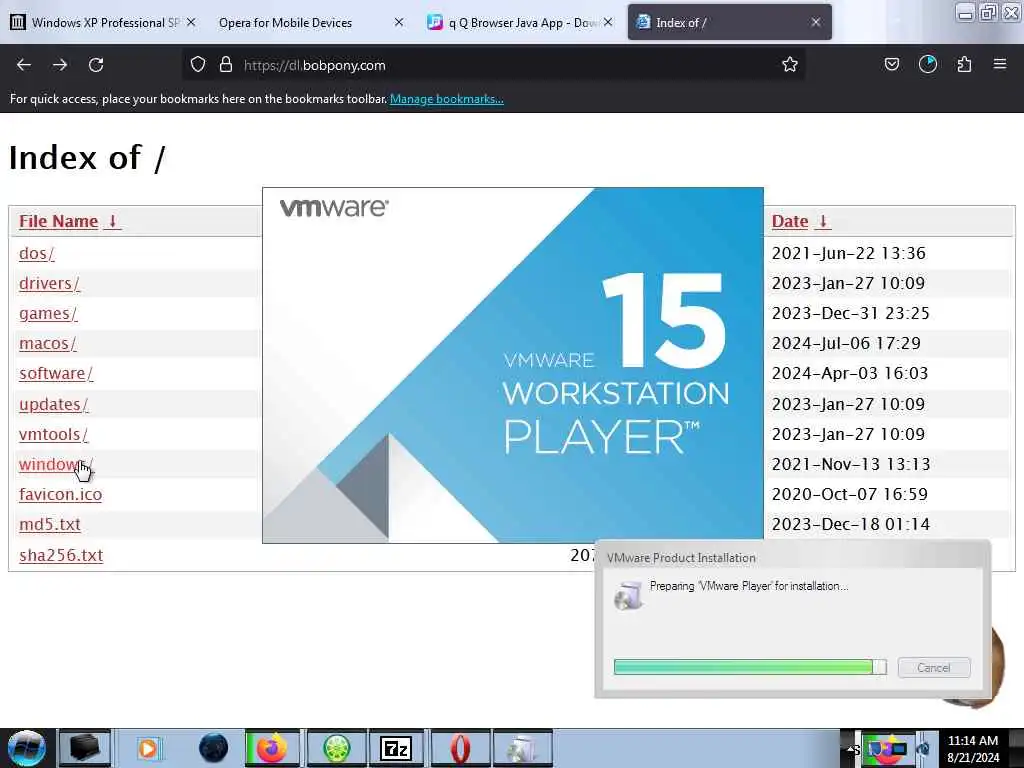Select the date 2021-Jun-22 13:36

848,253
